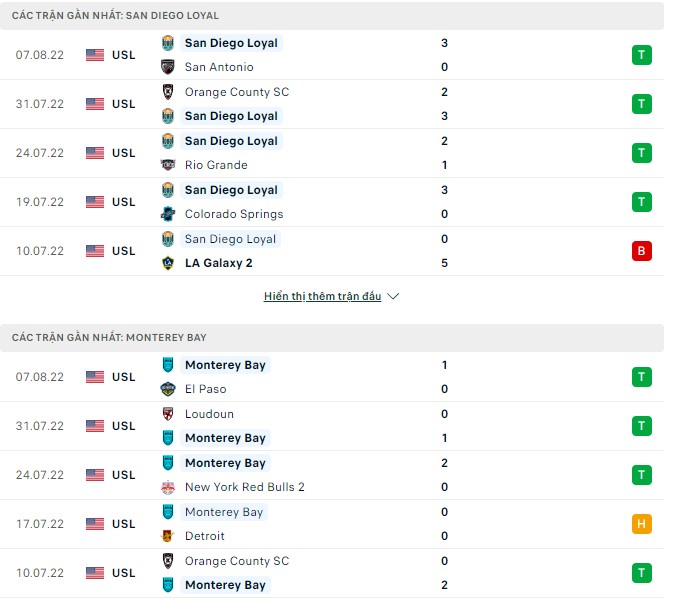Click the San Antonio team logo
Viewport: 675px width, 603px height.
(x=168, y=67)
